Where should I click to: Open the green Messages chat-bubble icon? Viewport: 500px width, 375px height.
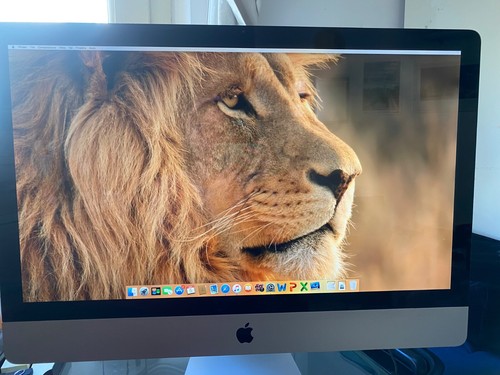(x=167, y=291)
